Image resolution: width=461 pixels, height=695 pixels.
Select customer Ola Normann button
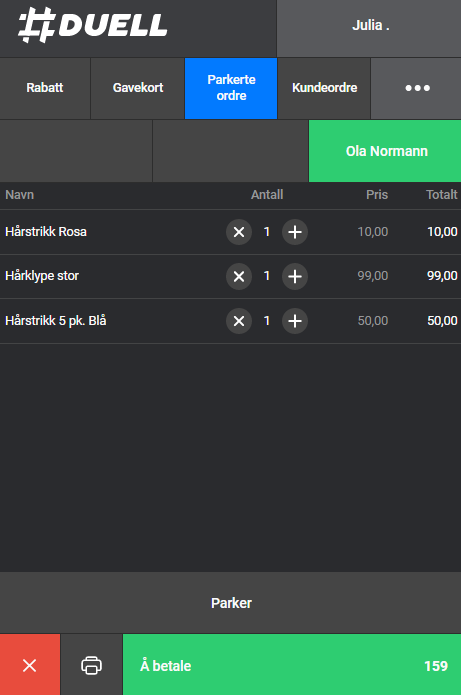click(x=385, y=151)
